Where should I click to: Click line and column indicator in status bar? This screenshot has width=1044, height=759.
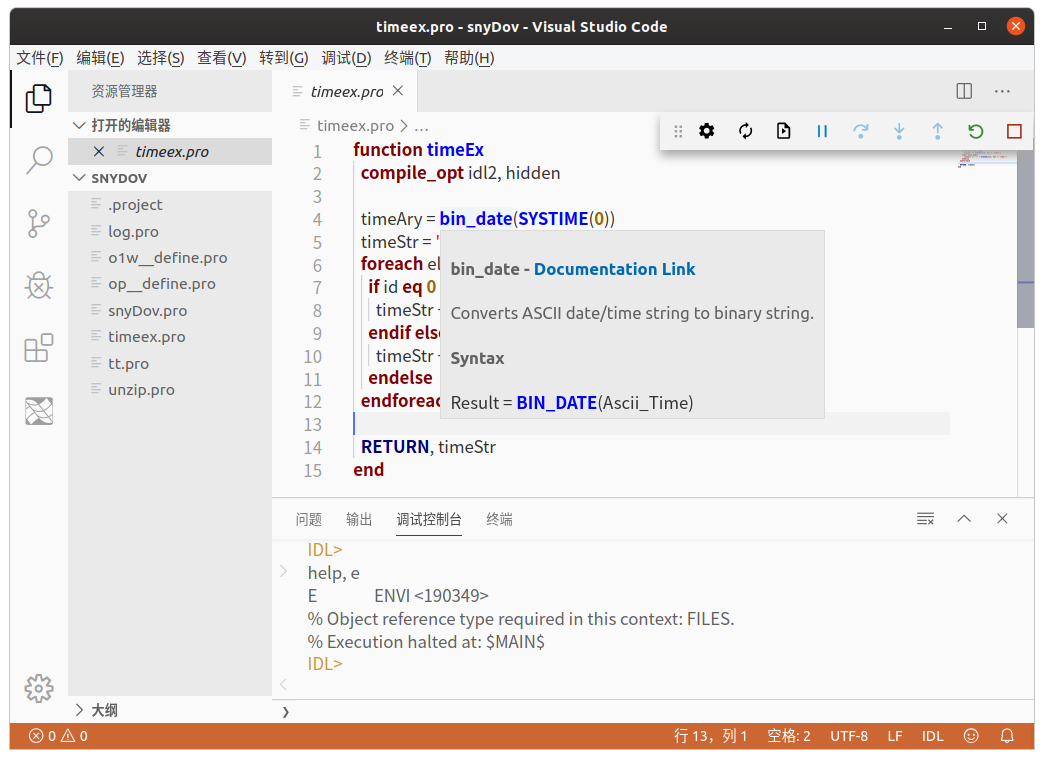(710, 736)
